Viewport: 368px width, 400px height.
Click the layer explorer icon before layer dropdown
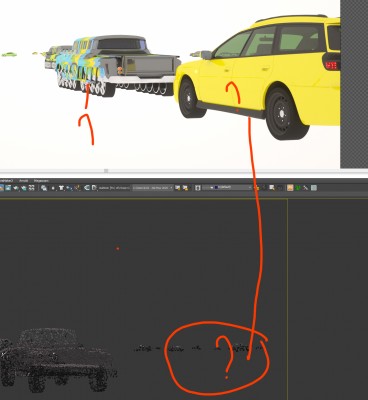click(198, 188)
